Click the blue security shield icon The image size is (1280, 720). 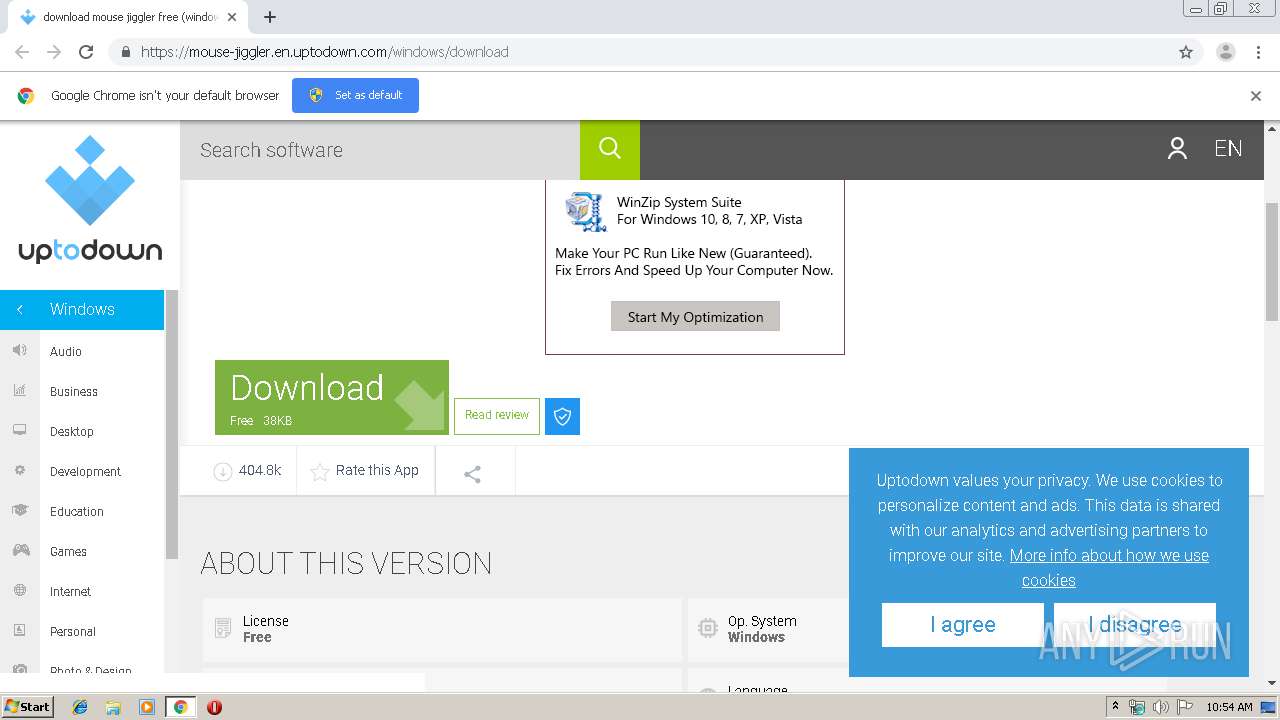[562, 416]
